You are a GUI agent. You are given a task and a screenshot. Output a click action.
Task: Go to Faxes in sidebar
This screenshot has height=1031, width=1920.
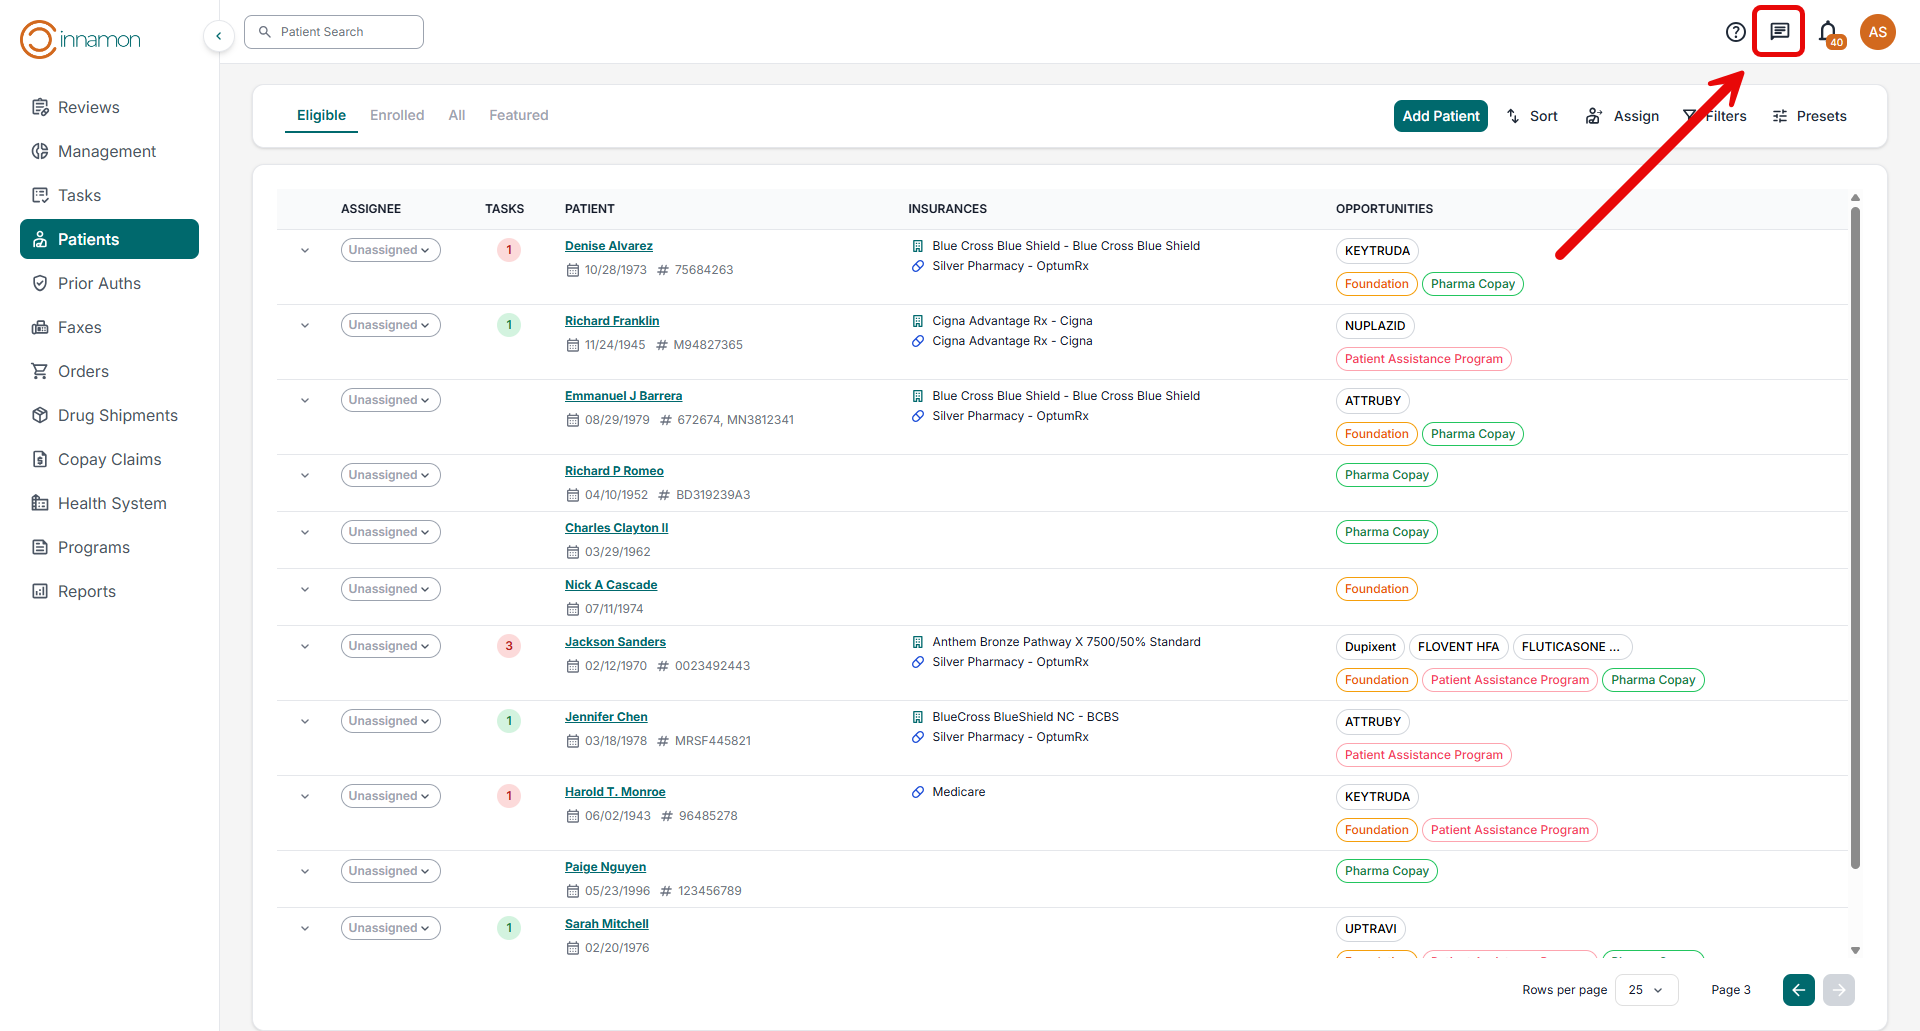(x=79, y=327)
